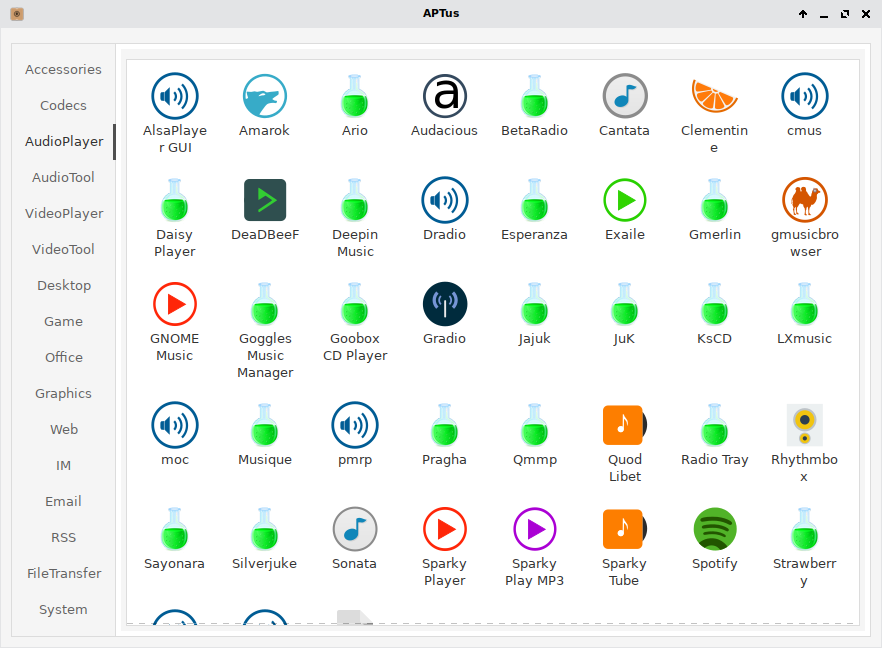Open the Deepin Music icon
This screenshot has height=648, width=882.
[x=354, y=200]
